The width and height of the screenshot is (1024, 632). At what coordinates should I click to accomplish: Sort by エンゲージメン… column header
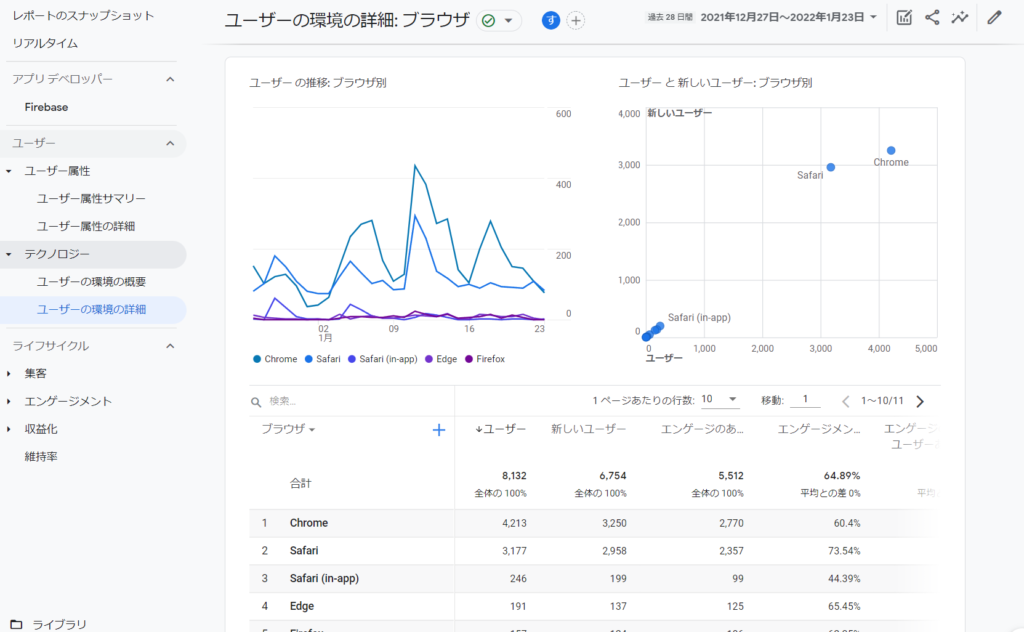pyautogui.click(x=819, y=429)
